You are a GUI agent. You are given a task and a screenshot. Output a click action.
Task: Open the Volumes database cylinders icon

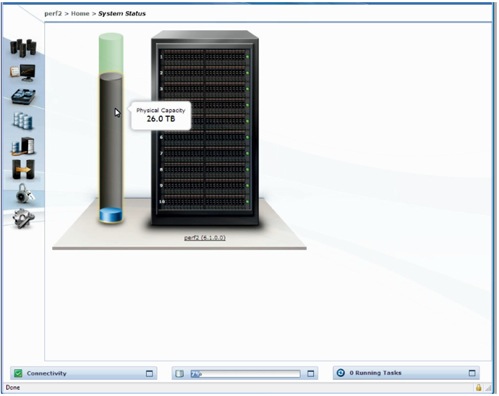[x=23, y=120]
